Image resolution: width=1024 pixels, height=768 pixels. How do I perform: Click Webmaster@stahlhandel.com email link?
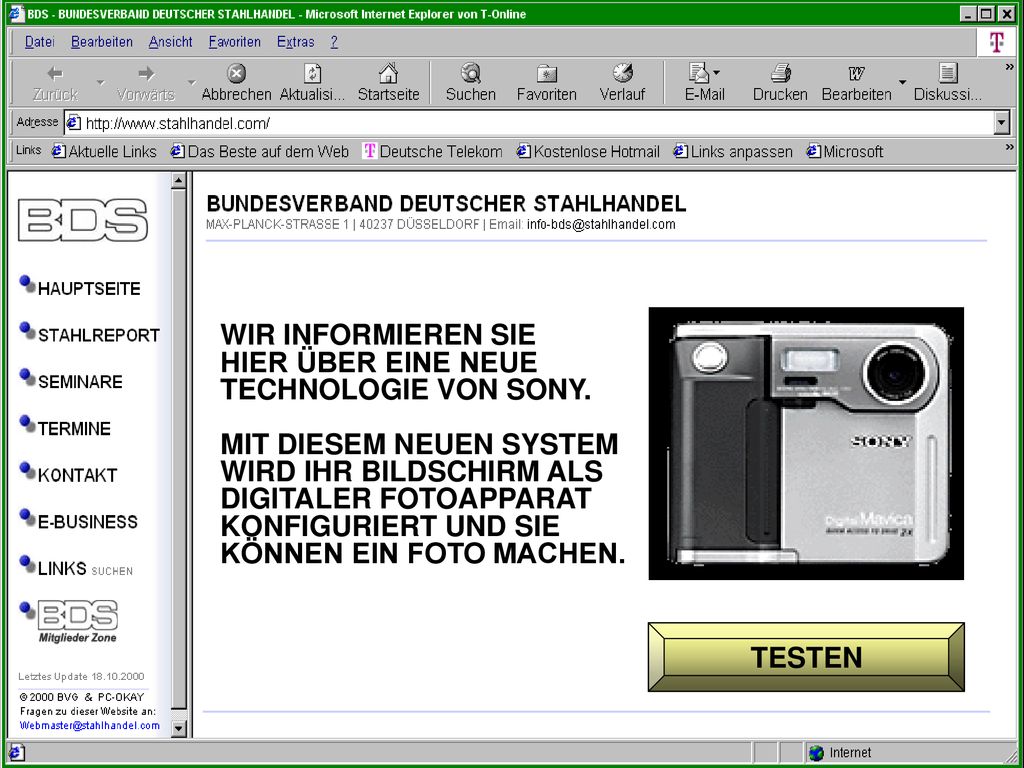click(x=89, y=726)
